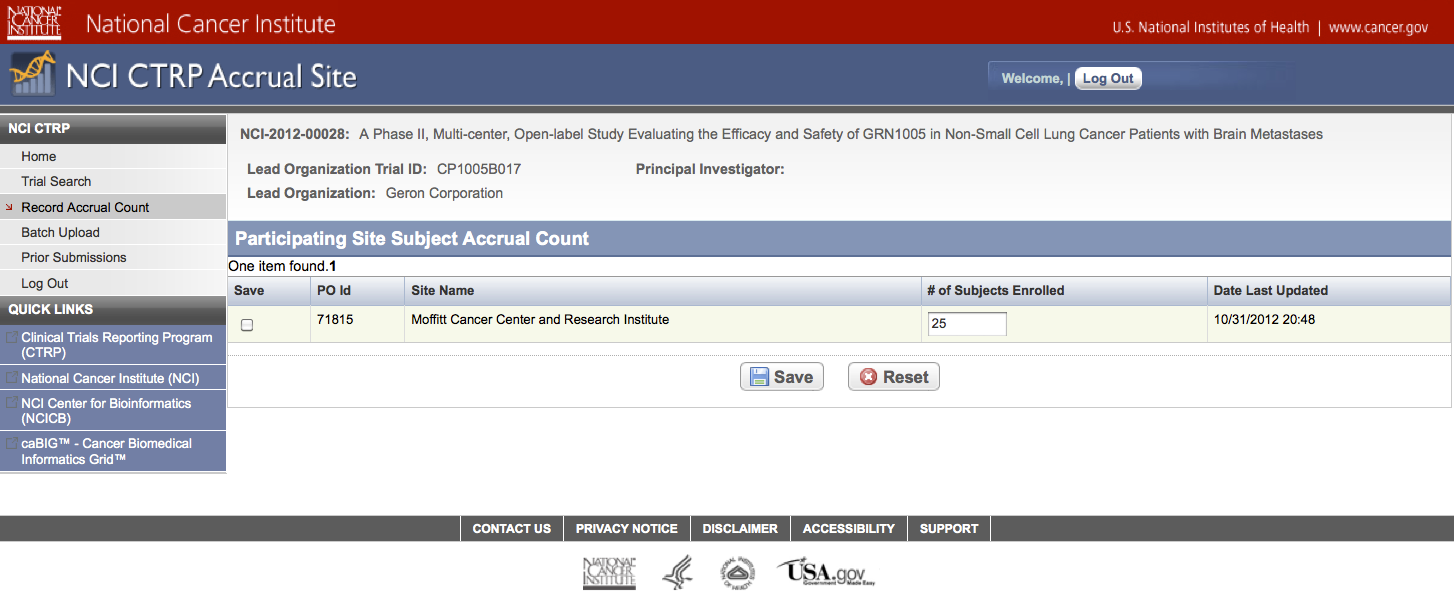Open the www.cancer.gov link in header

coord(1377,27)
